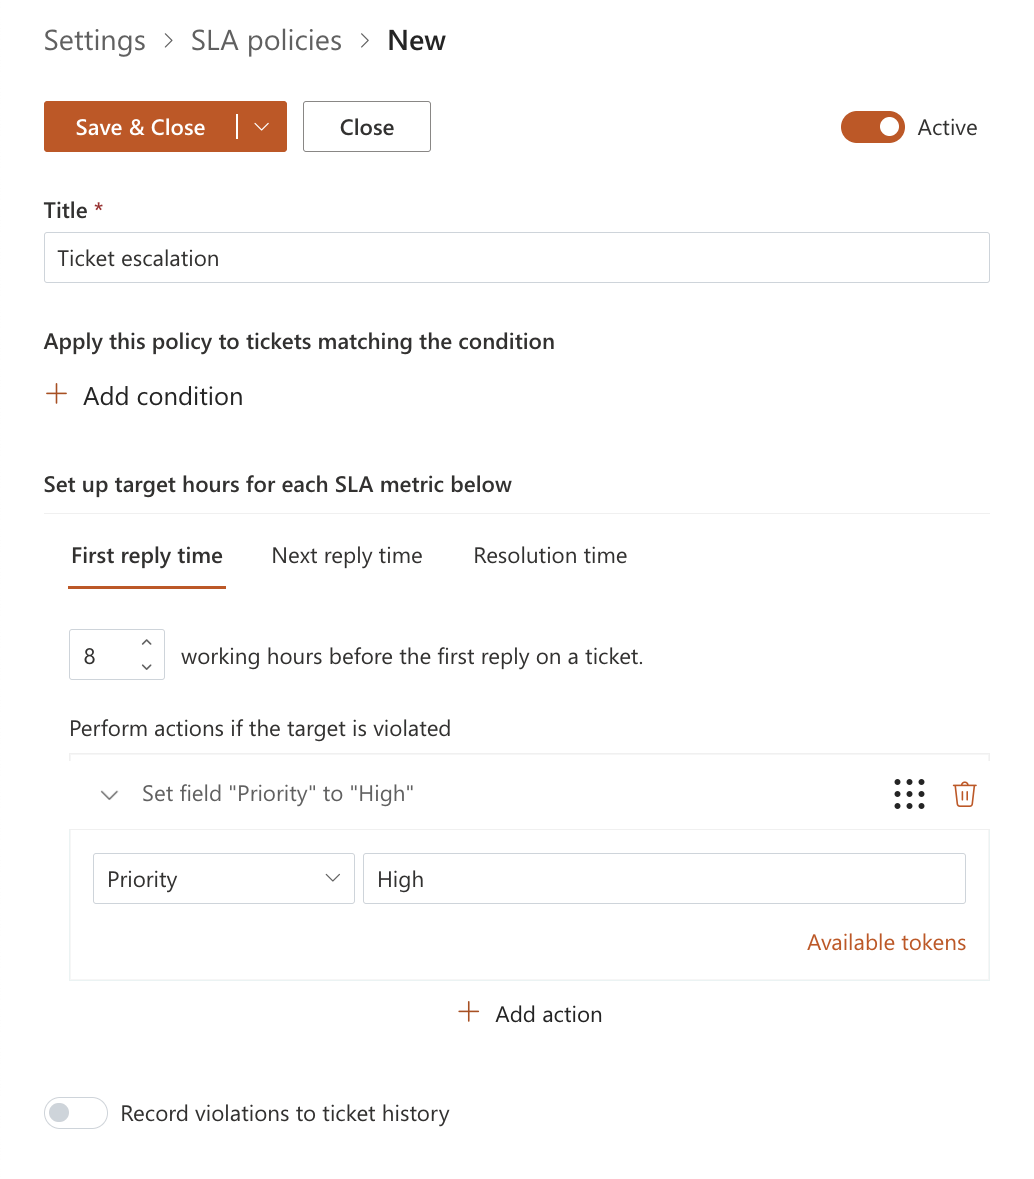The image size is (1034, 1179).
Task: Increase working hours with up arrow
Action: (147, 643)
